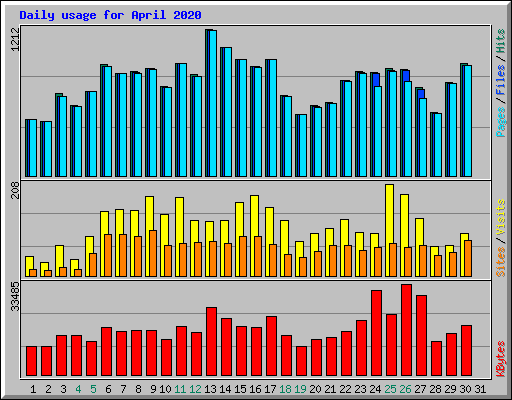This screenshot has width=512, height=400.
Task: Click day label 26 on the x-axis
Action: pyautogui.click(x=405, y=389)
